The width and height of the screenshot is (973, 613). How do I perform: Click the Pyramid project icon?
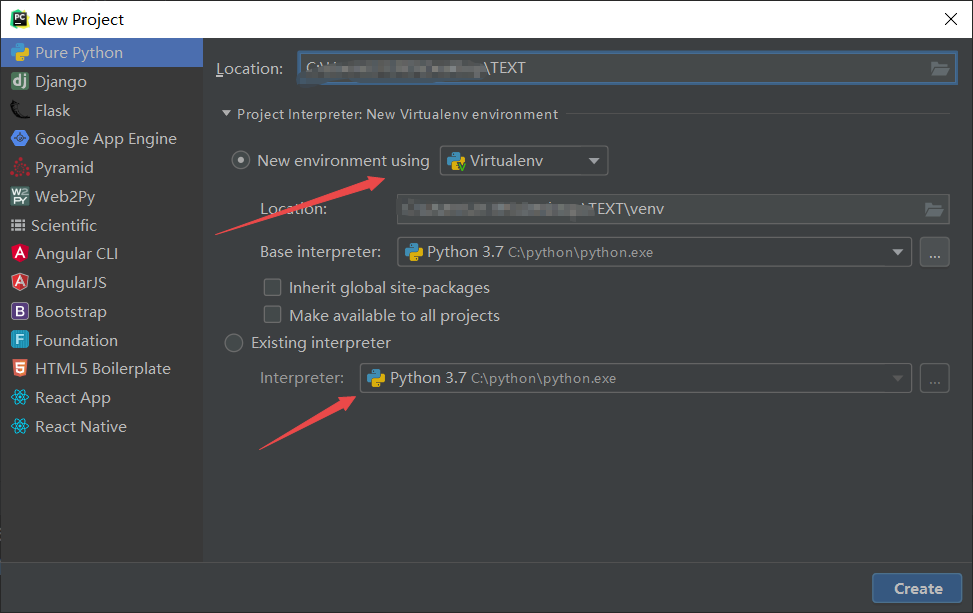[x=20, y=168]
